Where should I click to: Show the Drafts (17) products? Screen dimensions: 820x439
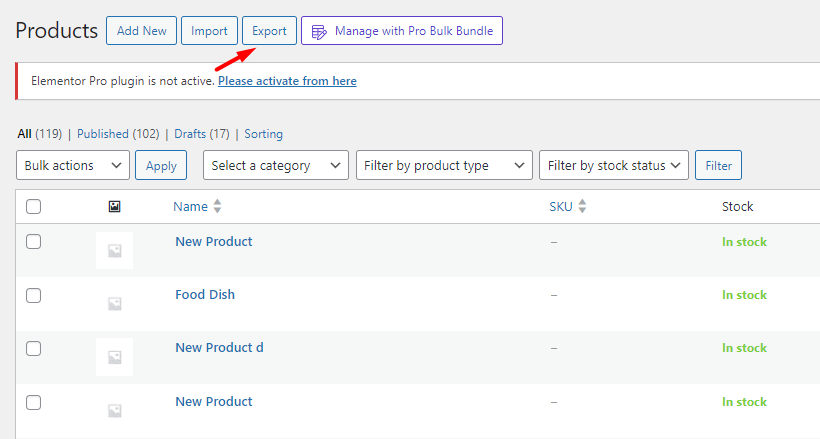(x=202, y=134)
